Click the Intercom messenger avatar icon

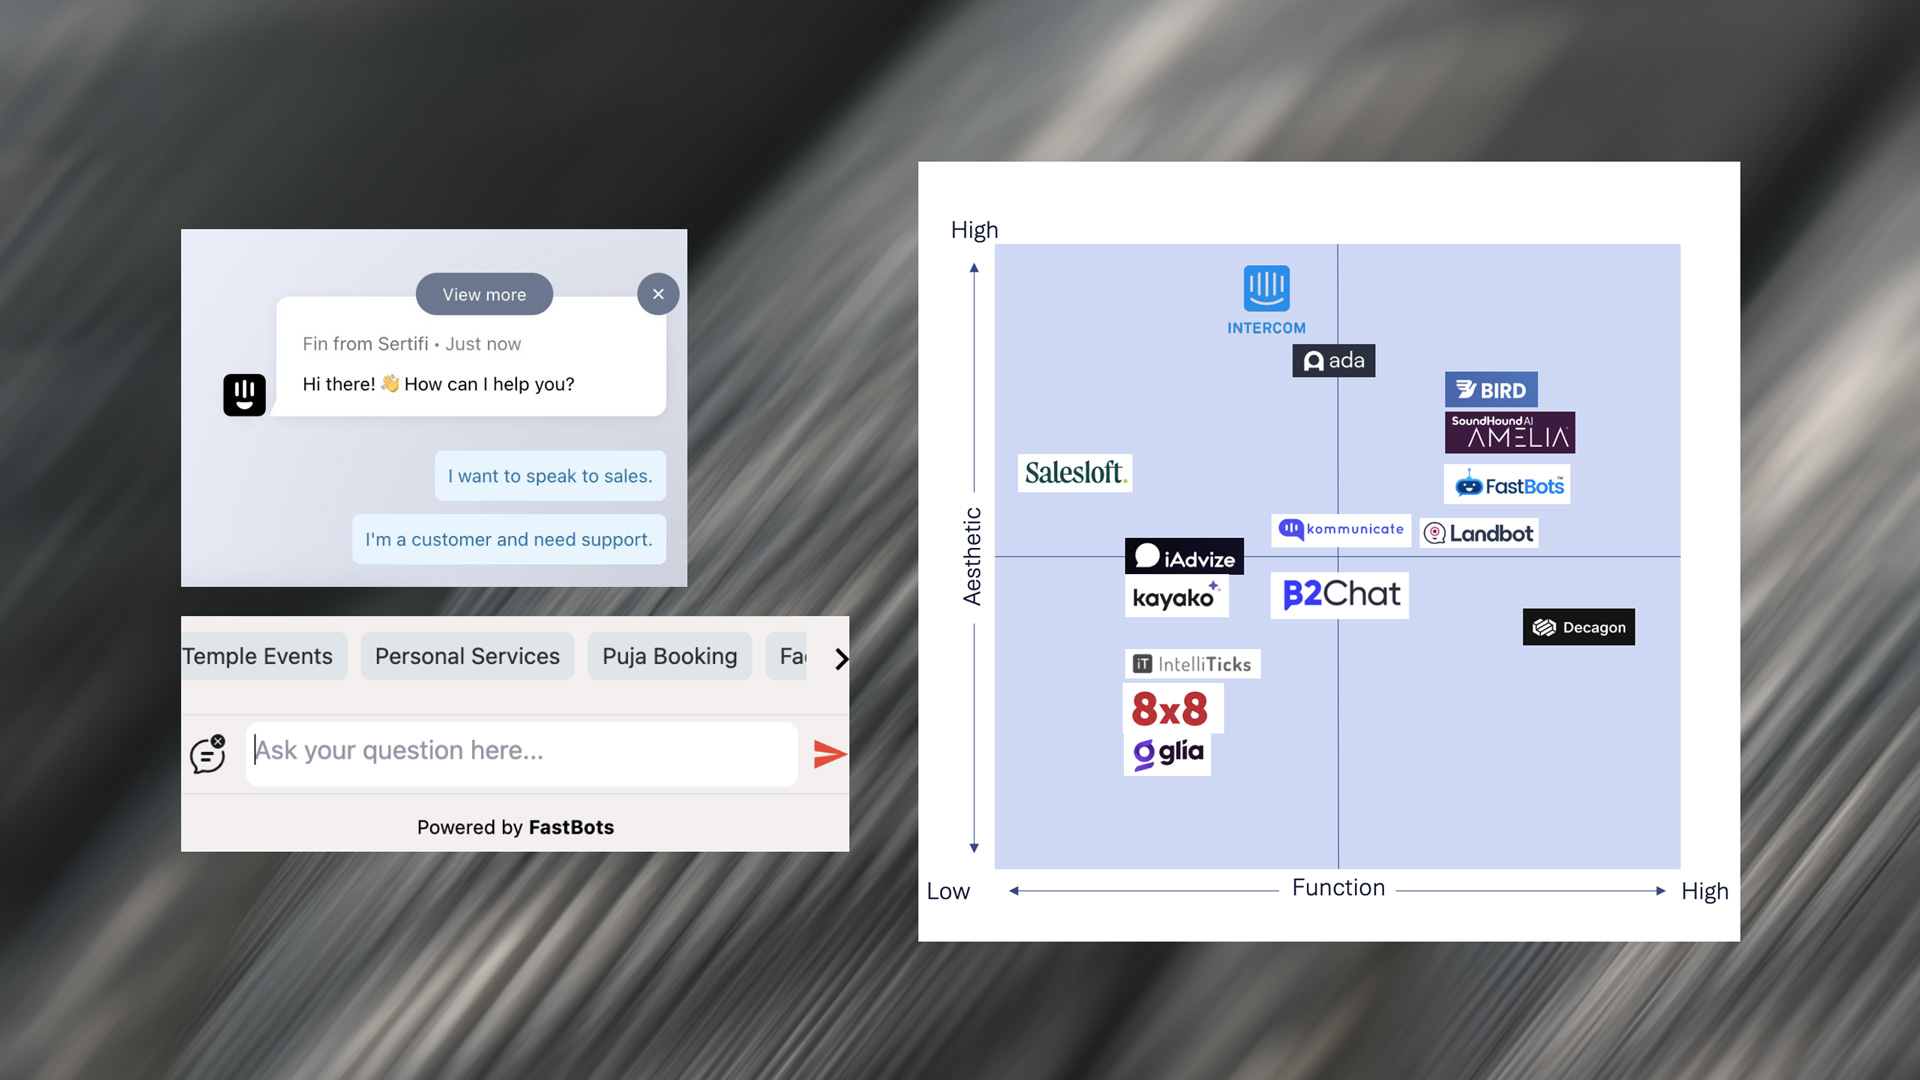click(x=244, y=395)
